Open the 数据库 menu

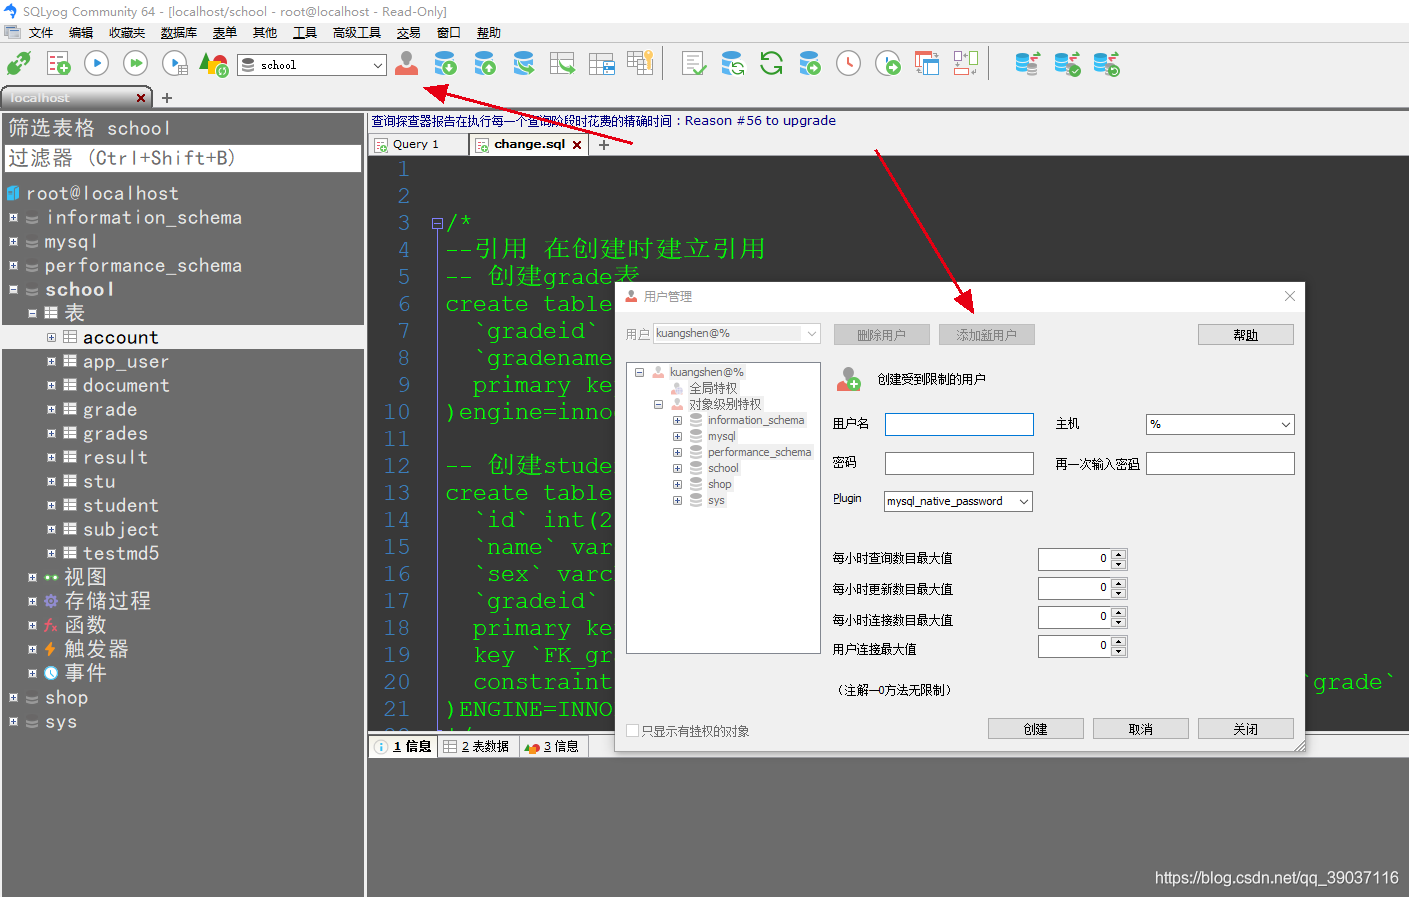[x=179, y=33]
